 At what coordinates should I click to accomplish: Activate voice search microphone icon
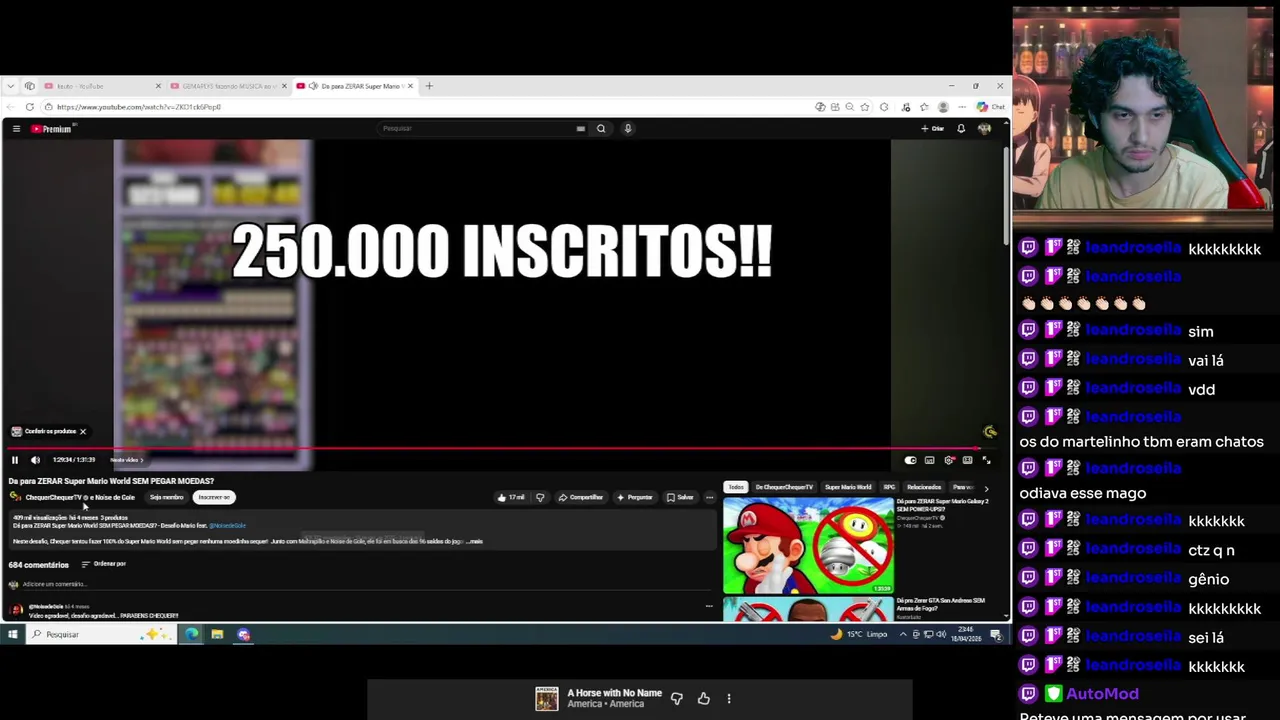[x=628, y=128]
